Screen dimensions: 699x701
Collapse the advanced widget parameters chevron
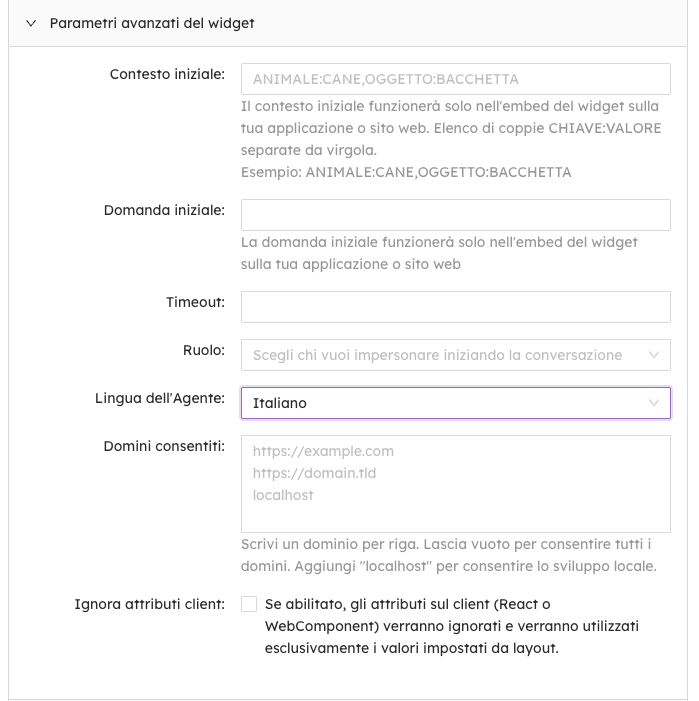point(29,23)
